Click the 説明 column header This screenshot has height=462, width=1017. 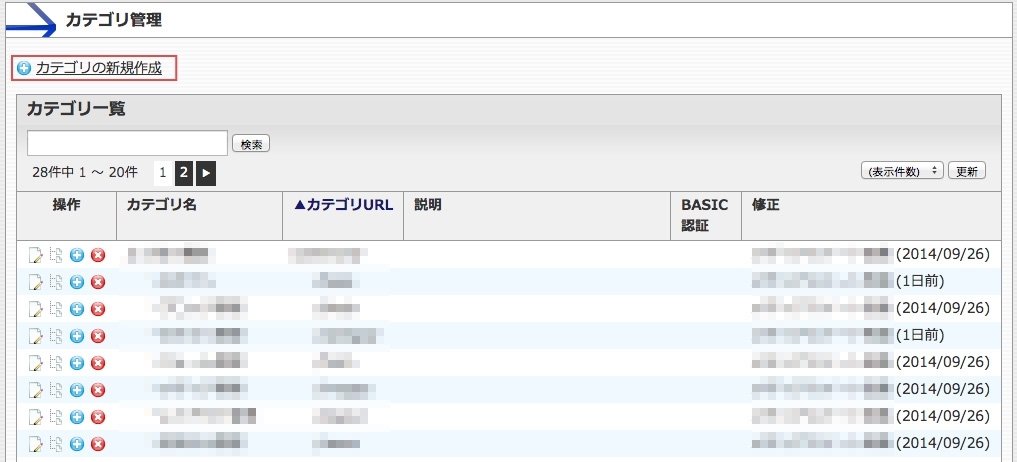click(428, 205)
